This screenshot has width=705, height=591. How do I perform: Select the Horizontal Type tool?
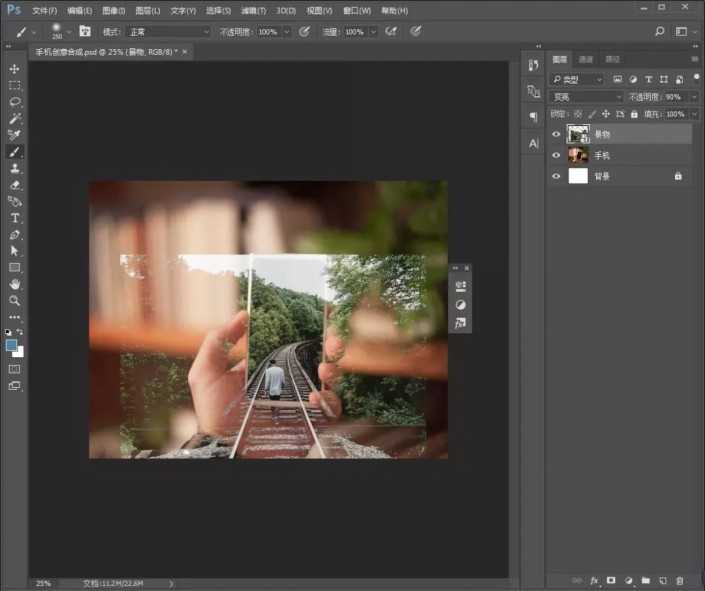click(15, 218)
